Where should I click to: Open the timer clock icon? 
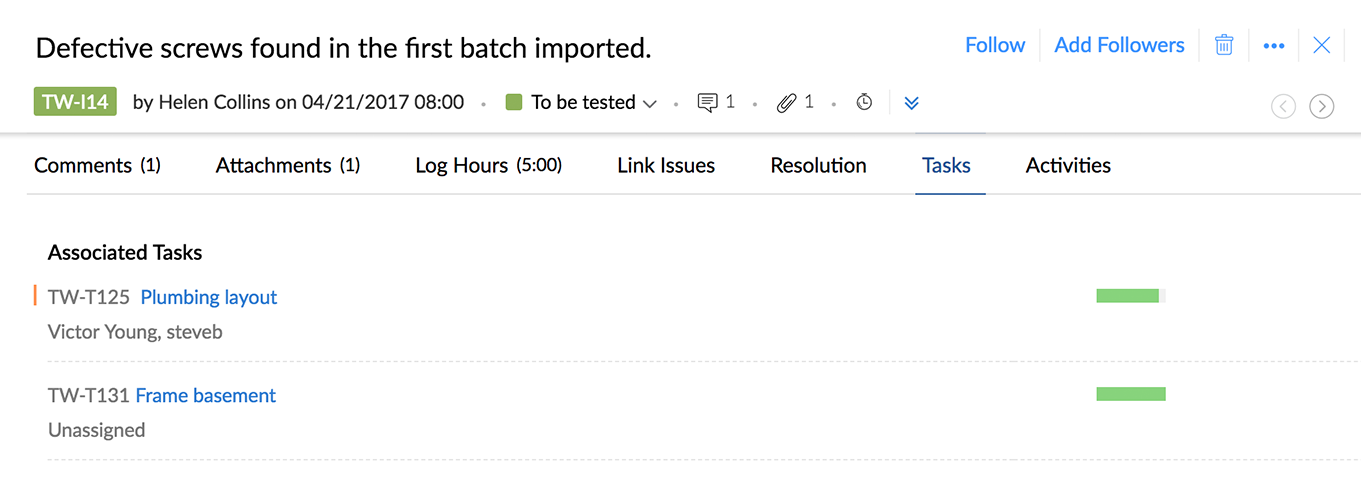pos(865,102)
